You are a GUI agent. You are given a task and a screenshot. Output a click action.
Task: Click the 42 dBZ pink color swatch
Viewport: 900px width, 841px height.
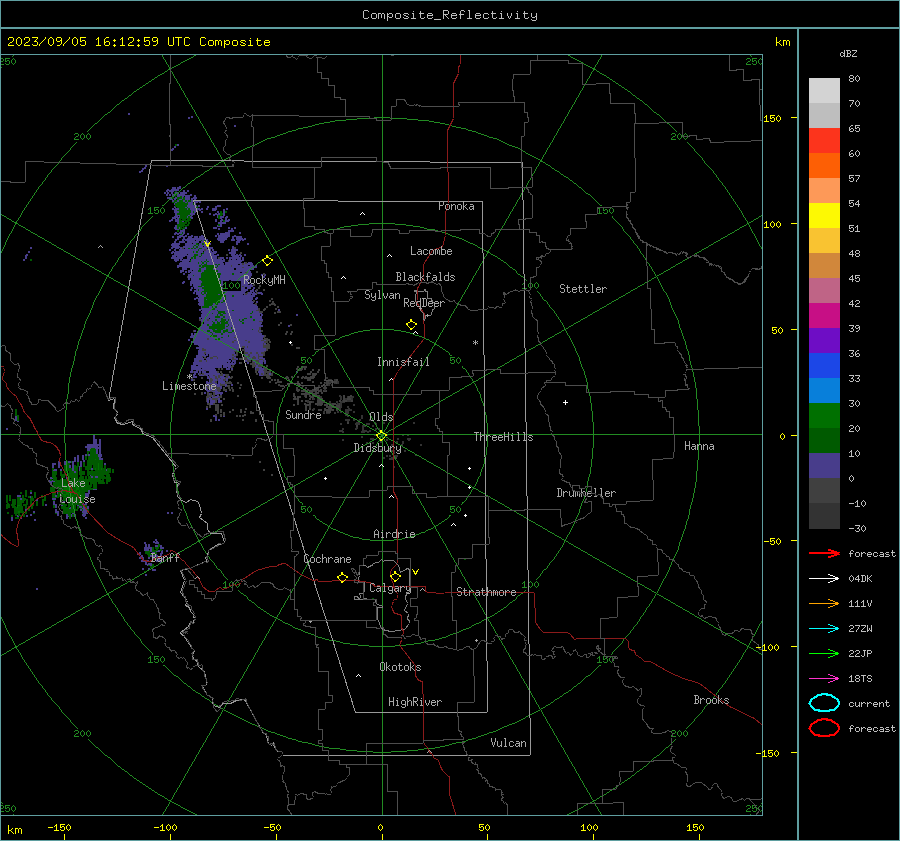click(824, 290)
